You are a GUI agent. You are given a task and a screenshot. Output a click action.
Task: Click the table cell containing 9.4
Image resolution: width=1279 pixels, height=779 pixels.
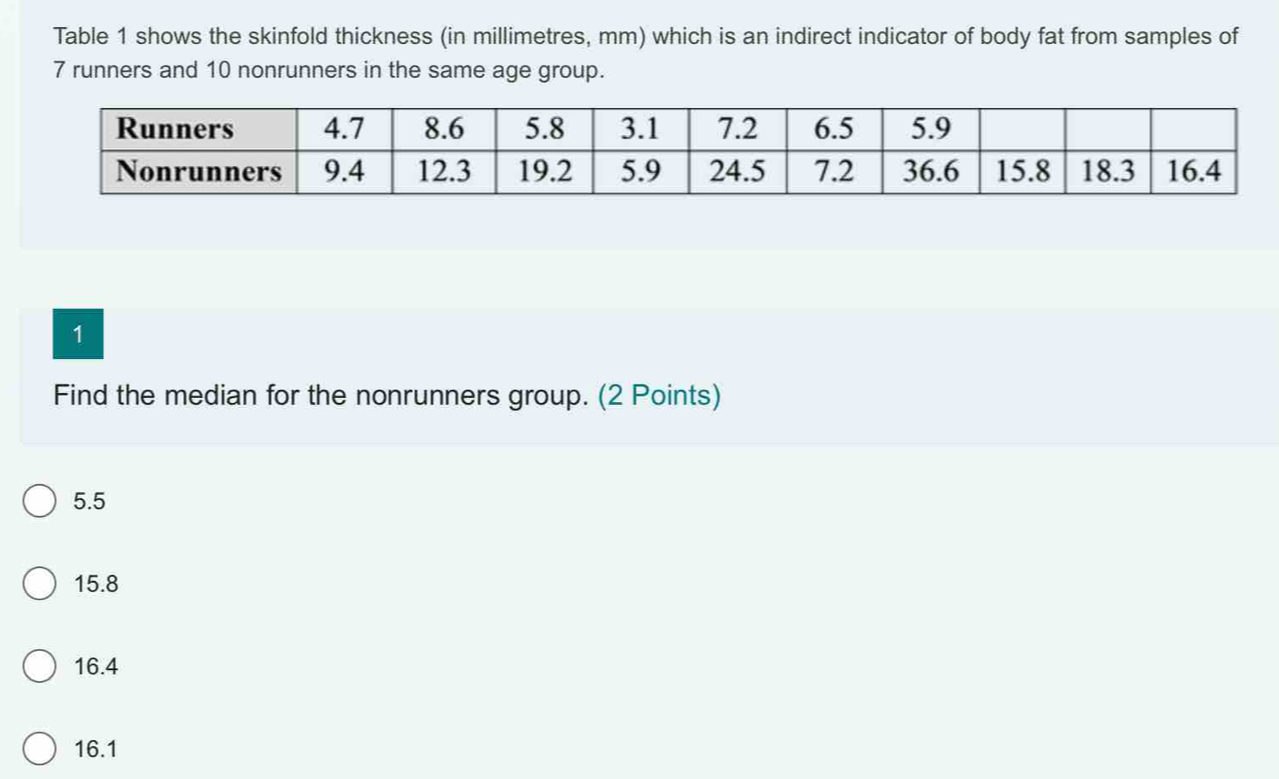346,171
